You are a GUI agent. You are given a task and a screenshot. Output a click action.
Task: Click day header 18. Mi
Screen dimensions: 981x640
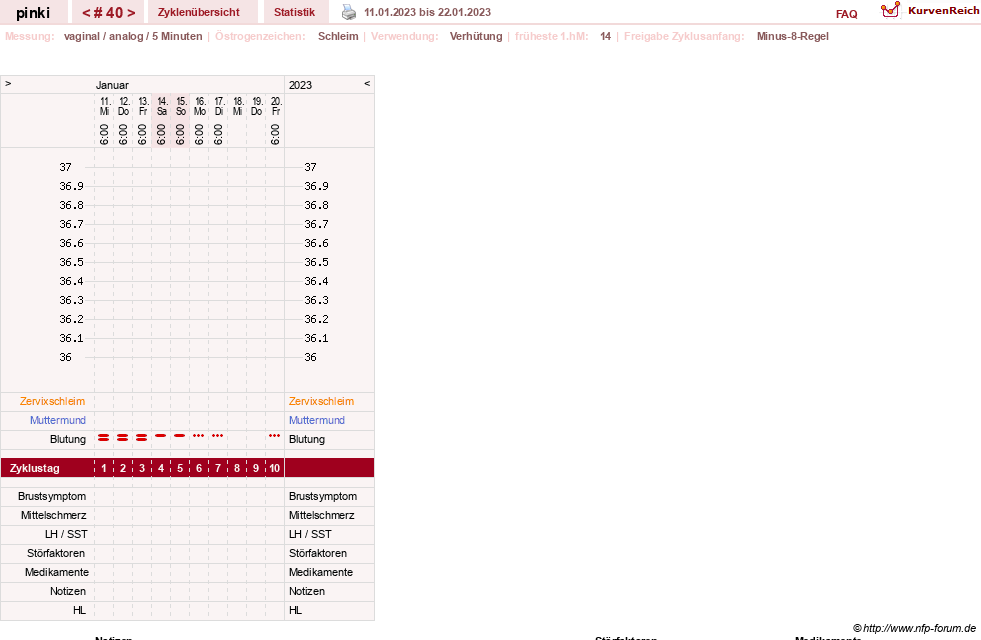pos(237,106)
